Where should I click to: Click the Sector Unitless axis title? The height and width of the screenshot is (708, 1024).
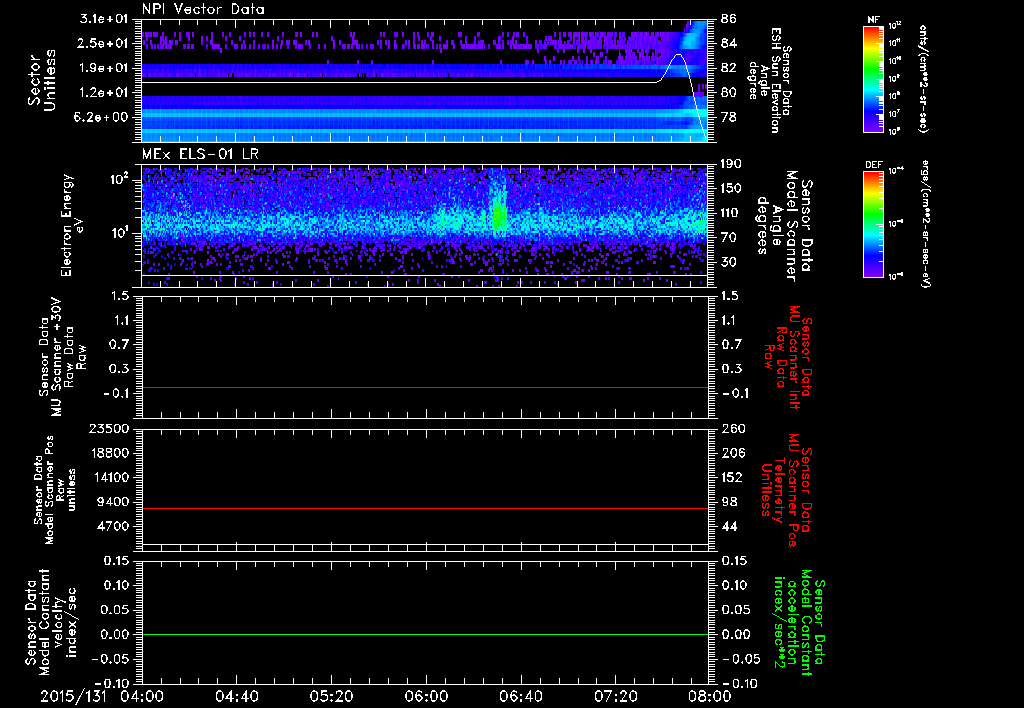tap(42, 80)
